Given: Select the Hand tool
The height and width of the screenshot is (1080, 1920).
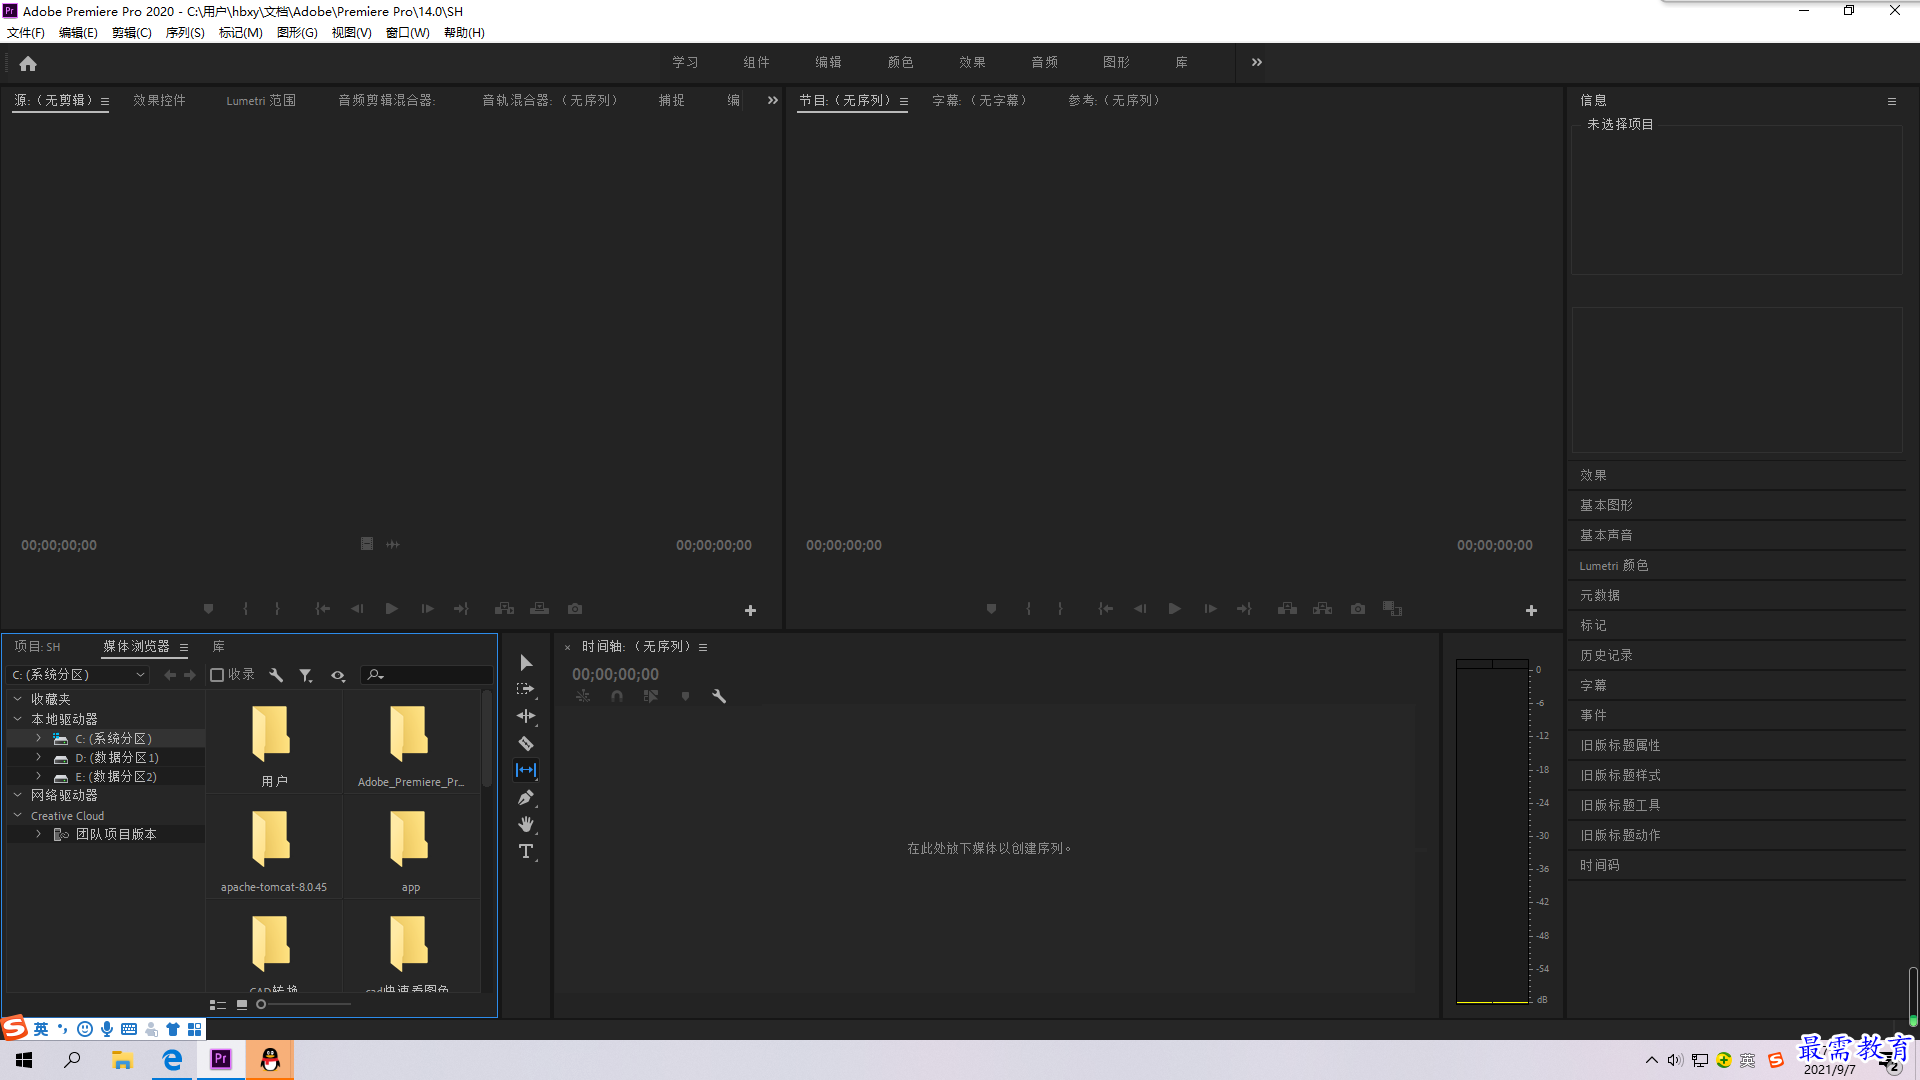Looking at the screenshot, I should pos(526,824).
